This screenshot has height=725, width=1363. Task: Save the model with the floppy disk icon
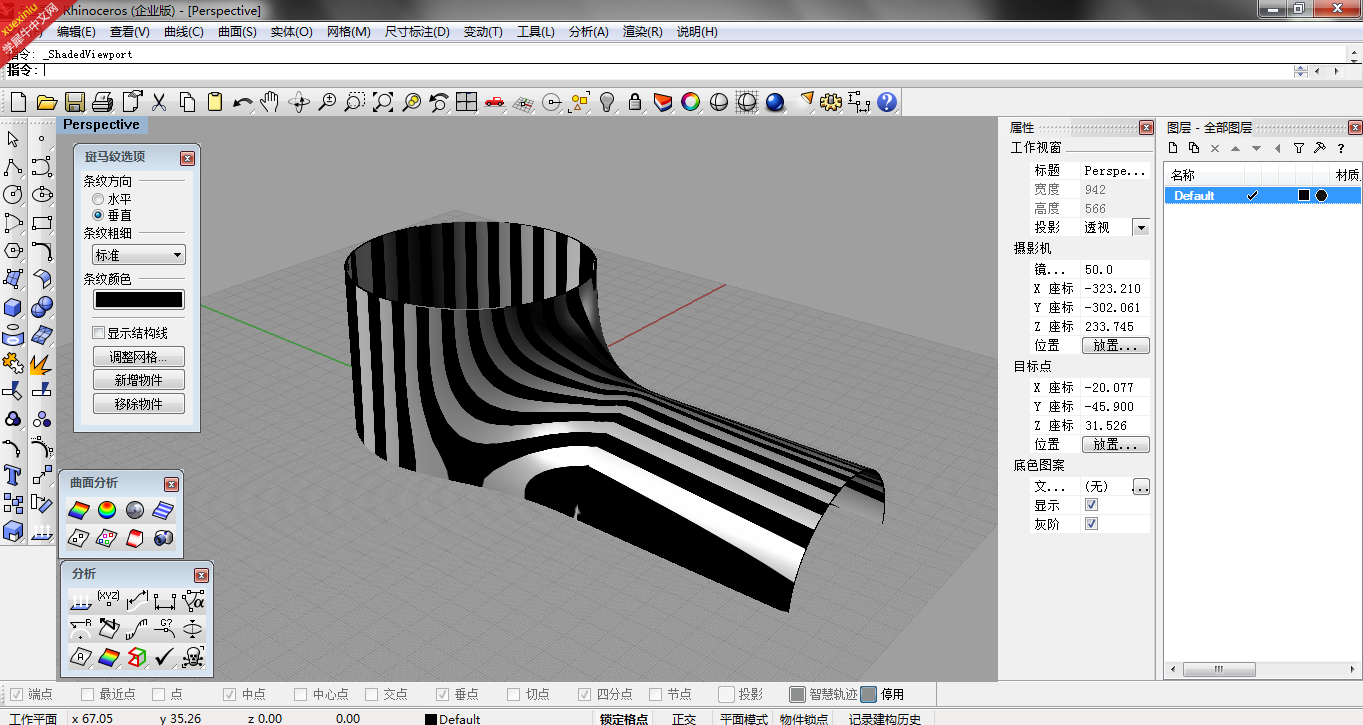pos(74,102)
